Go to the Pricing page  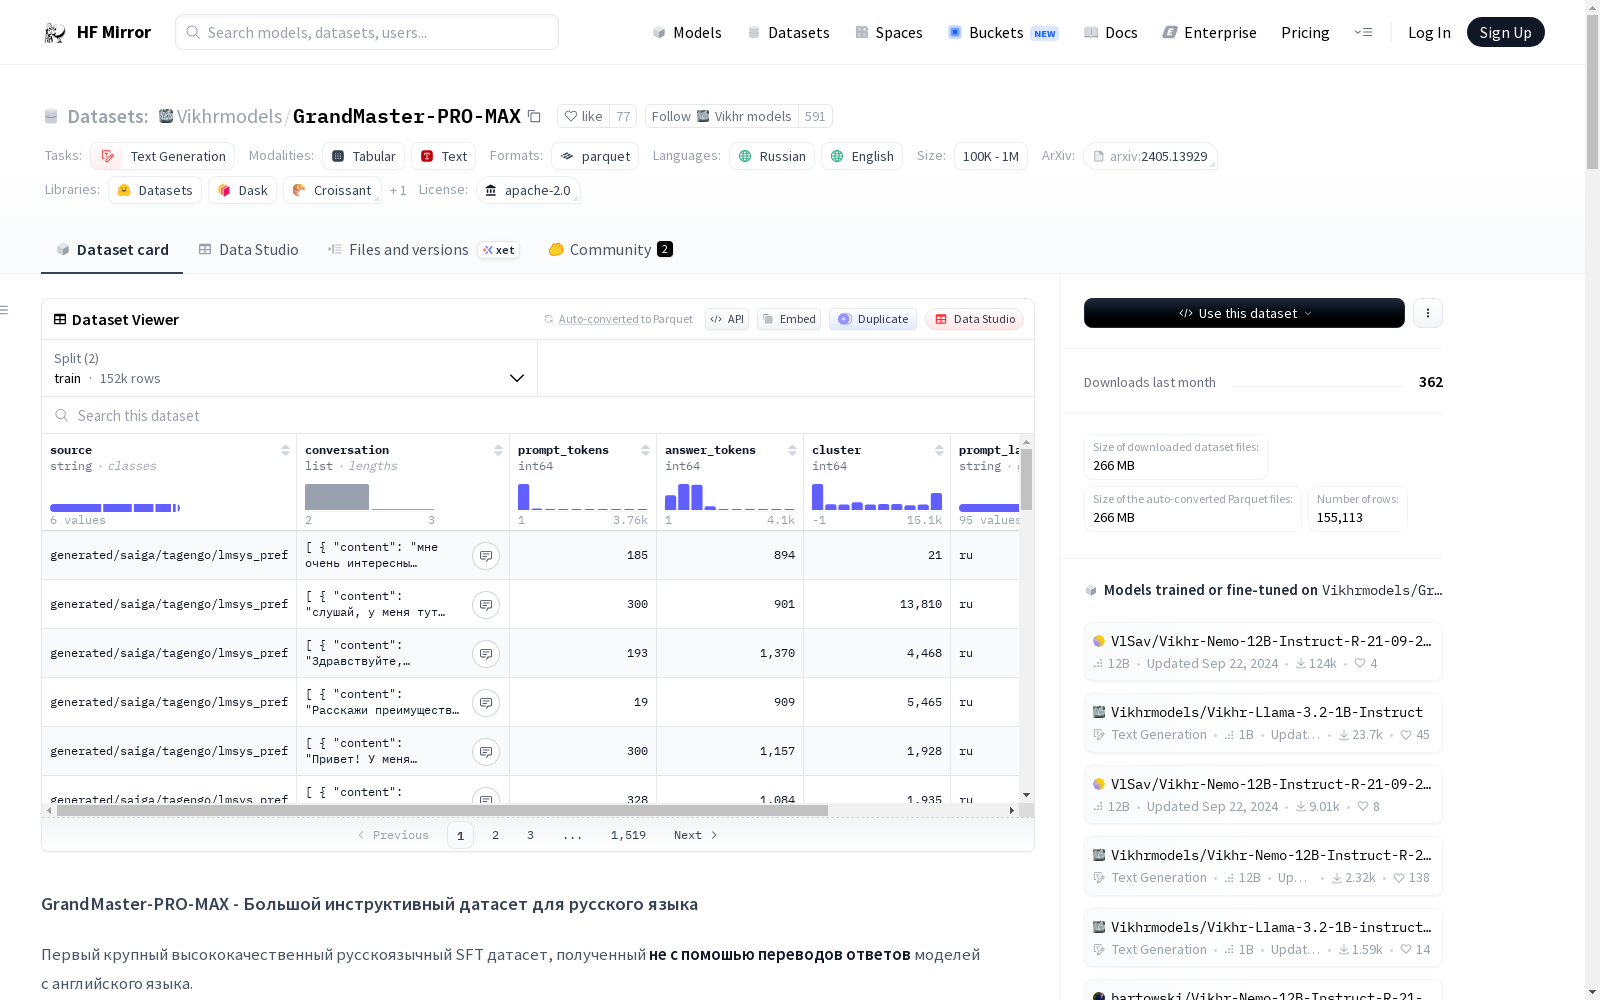coord(1305,32)
